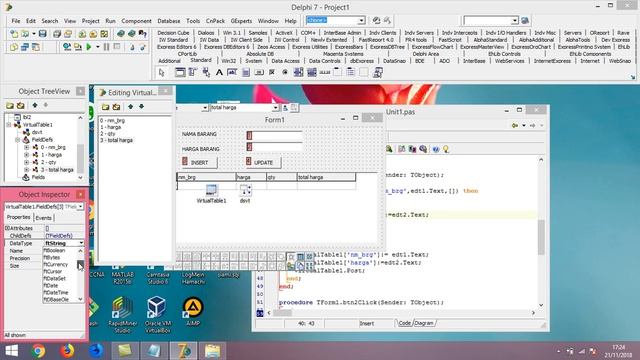Screen dimensions: 640x360
Task: Open the Run button dropdown arrow
Action: pos(98,47)
